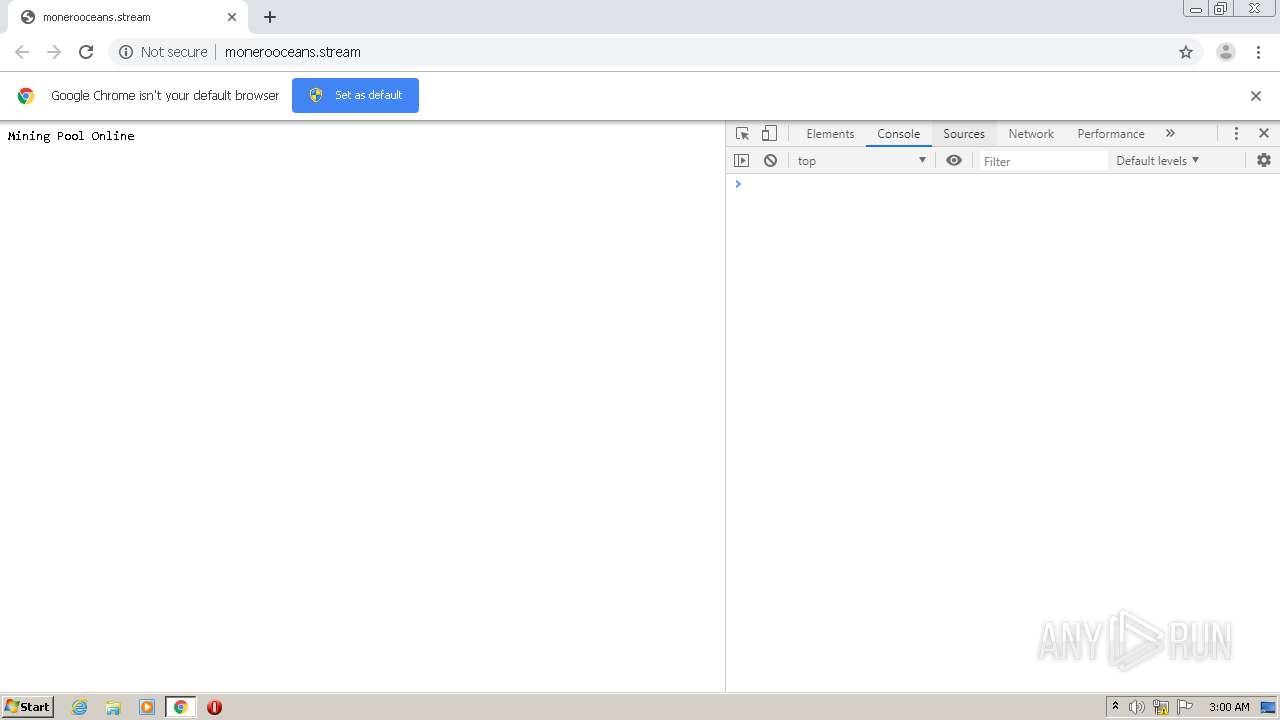
Task: Click the 3:00 AM clock
Action: click(x=1229, y=707)
